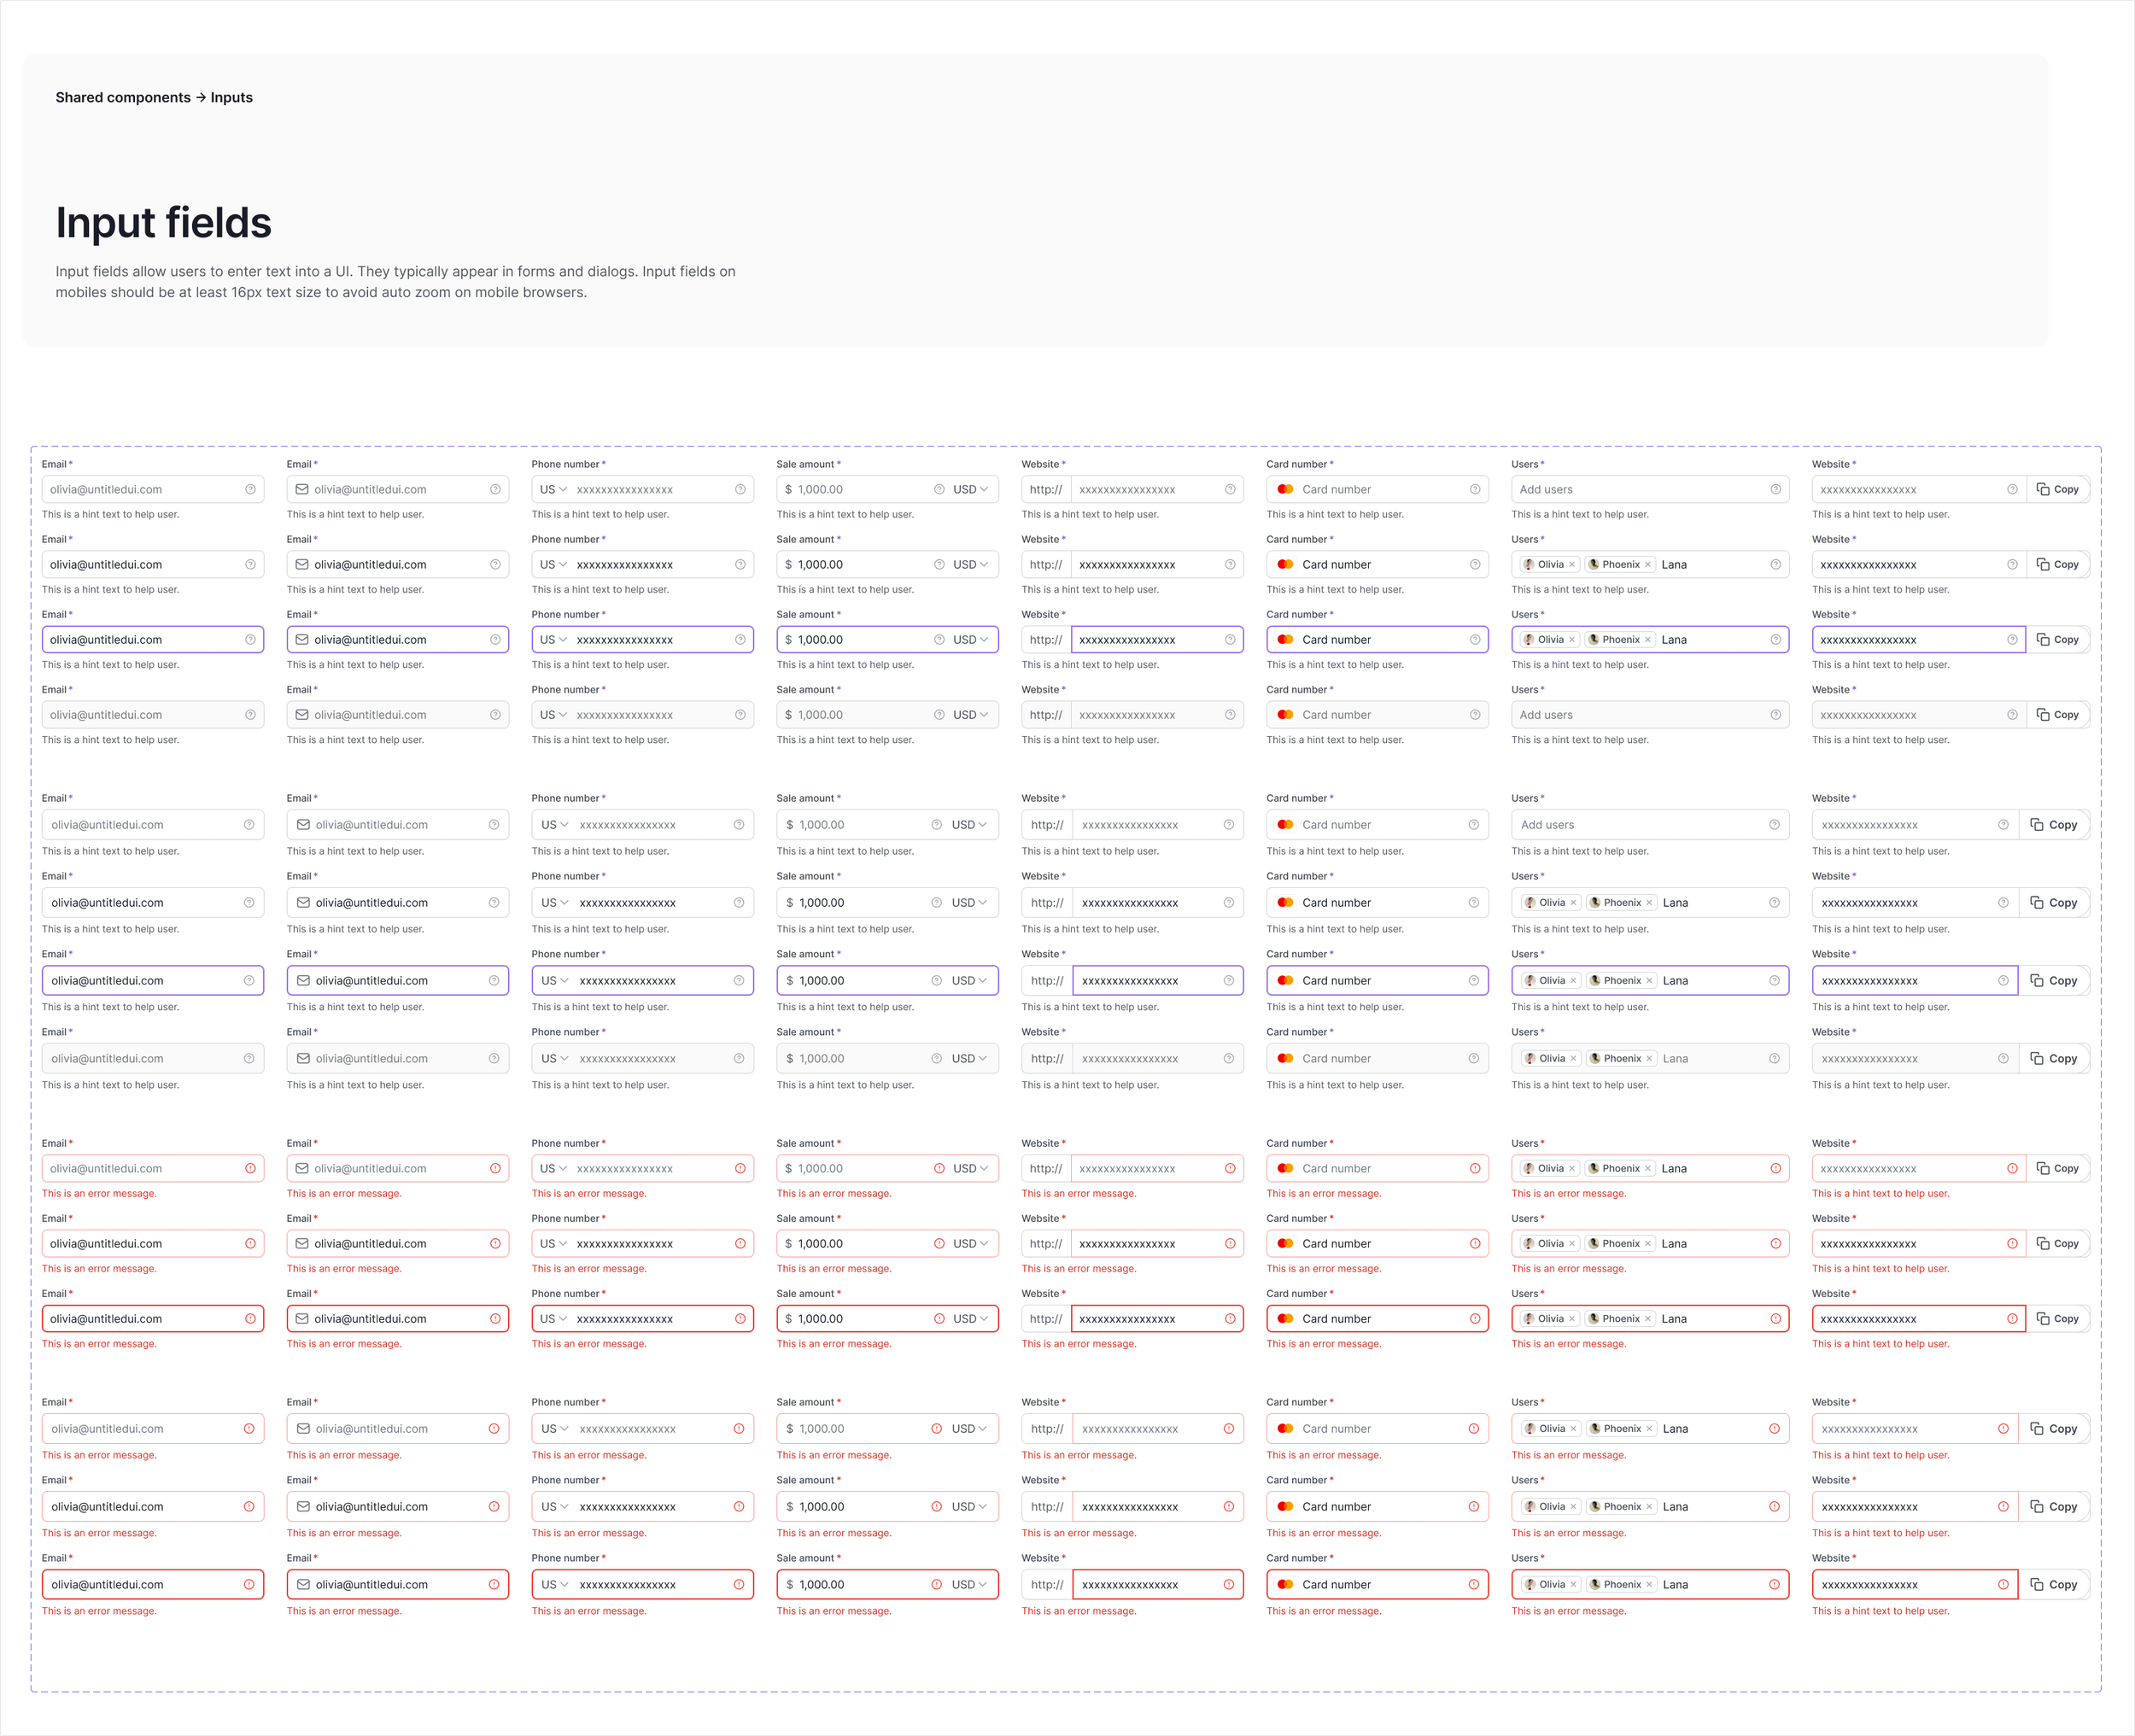Click help icon in topmost Card number field
This screenshot has width=2135, height=1736.
coord(1475,489)
